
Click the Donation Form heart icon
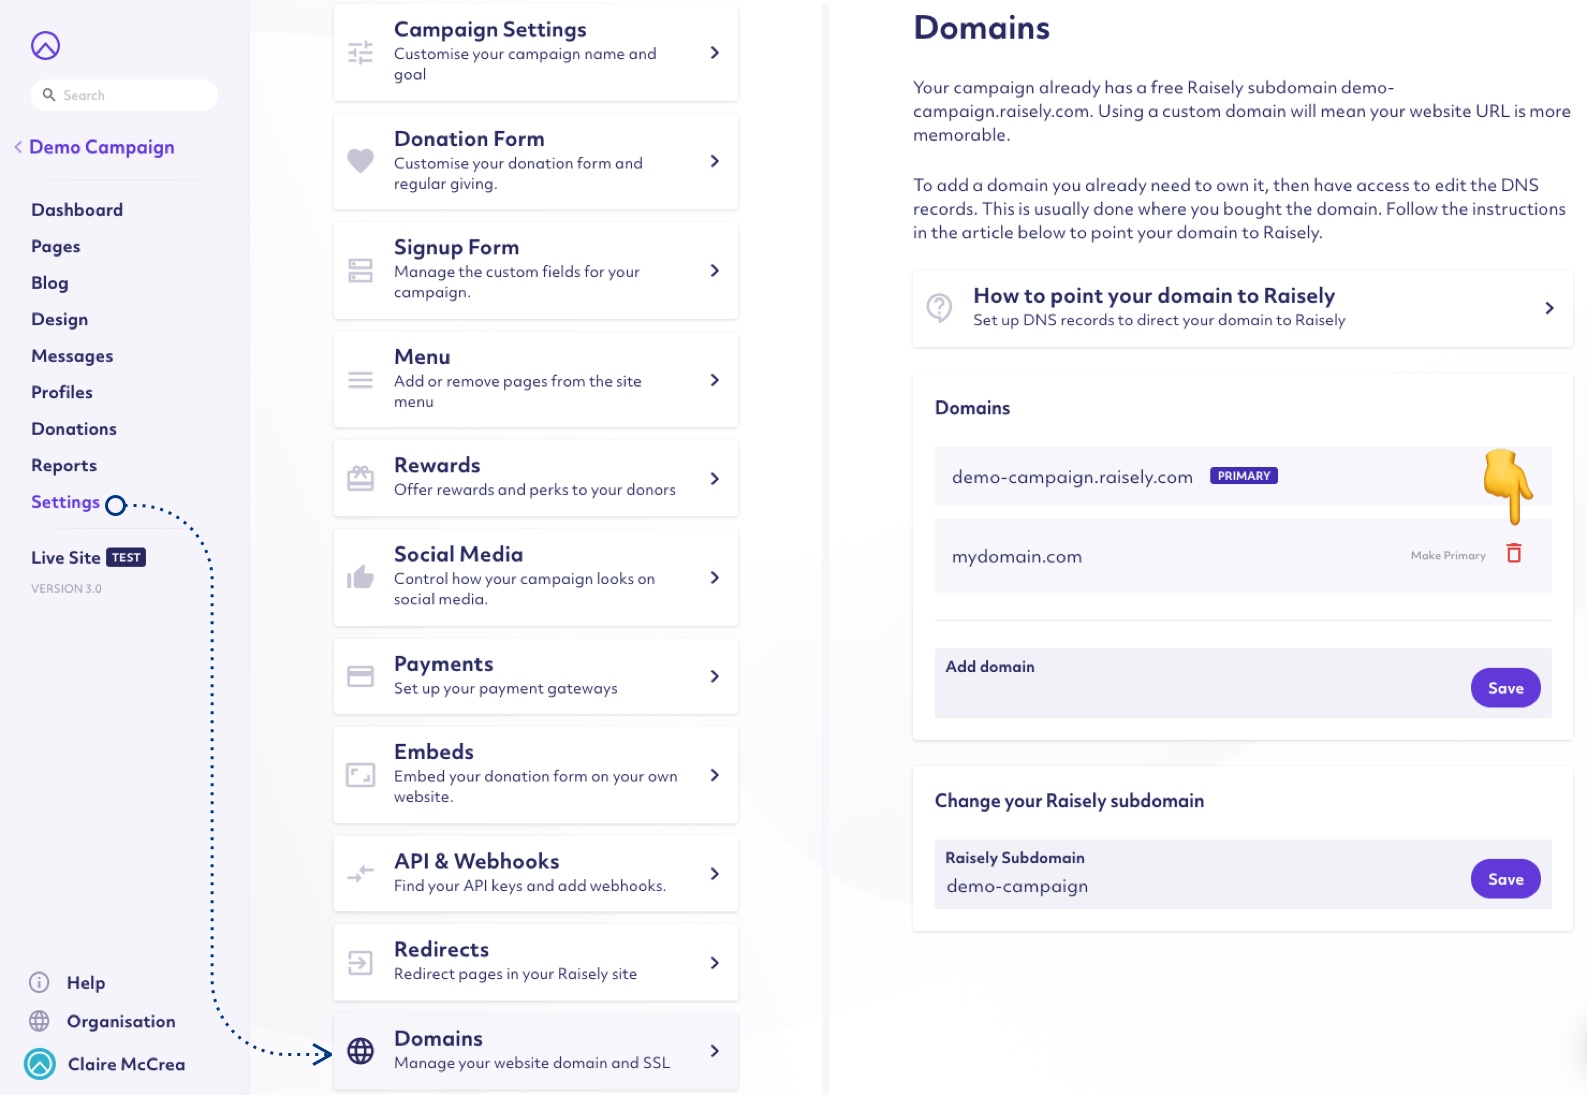(x=360, y=161)
